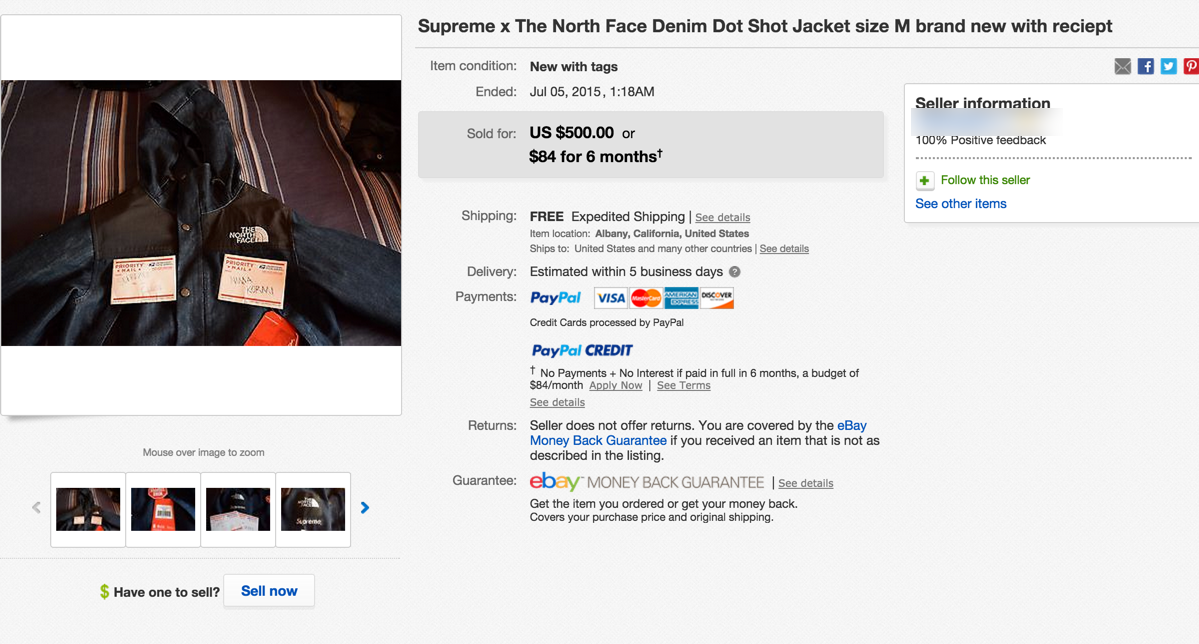Show previous thumbnails with left arrow
1199x644 pixels.
pos(36,508)
